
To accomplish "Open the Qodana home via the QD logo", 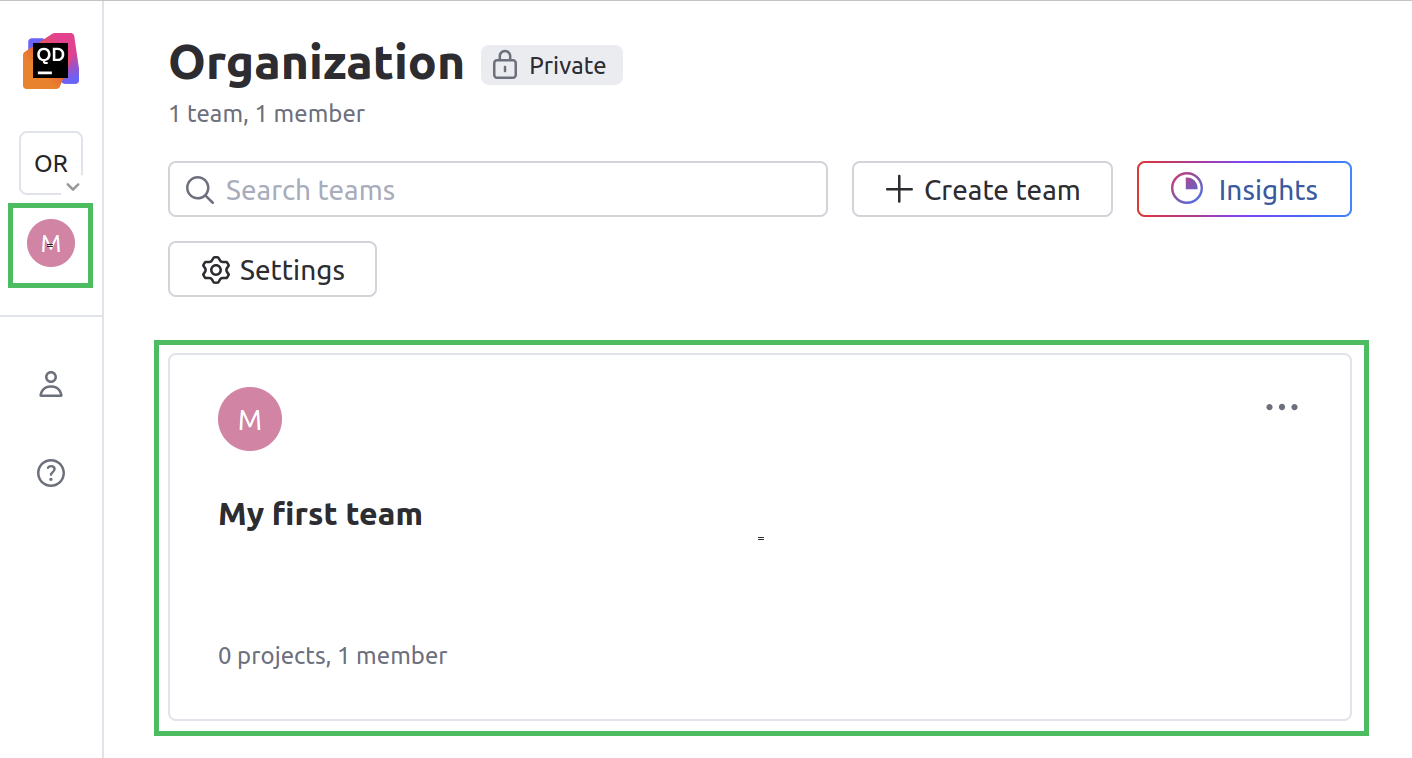I will click(50, 60).
